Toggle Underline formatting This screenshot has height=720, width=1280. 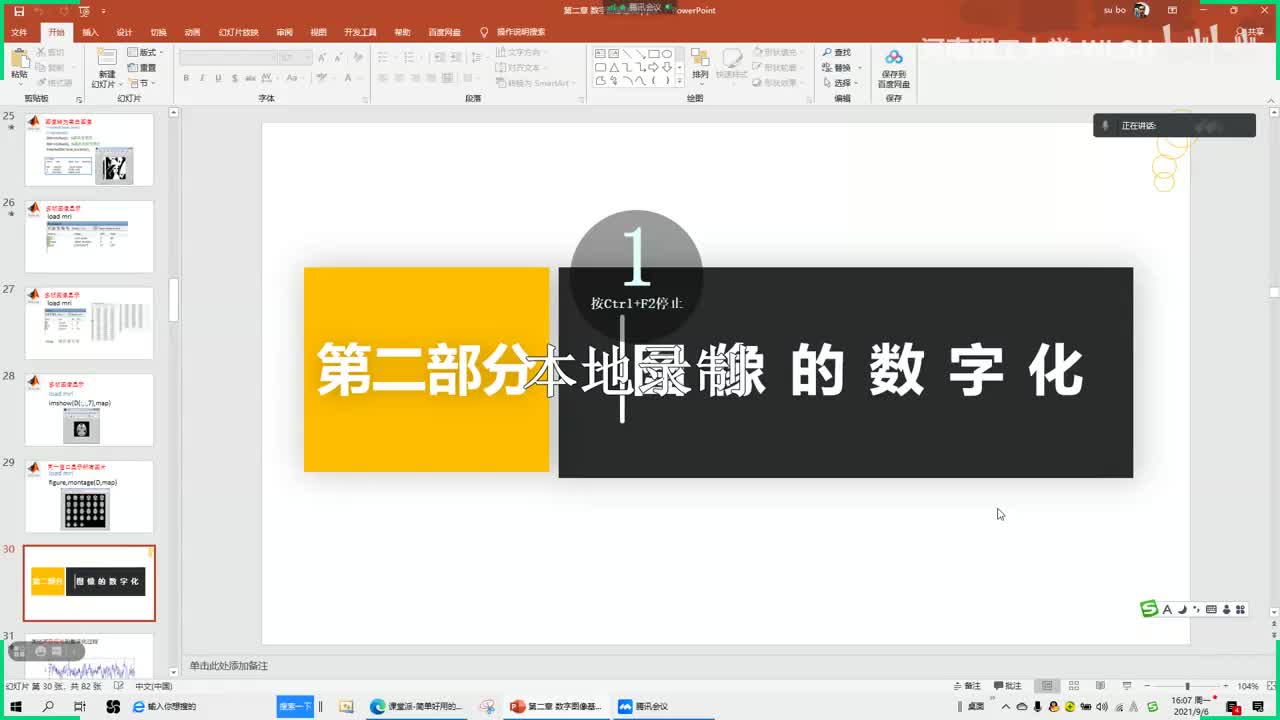click(216, 78)
